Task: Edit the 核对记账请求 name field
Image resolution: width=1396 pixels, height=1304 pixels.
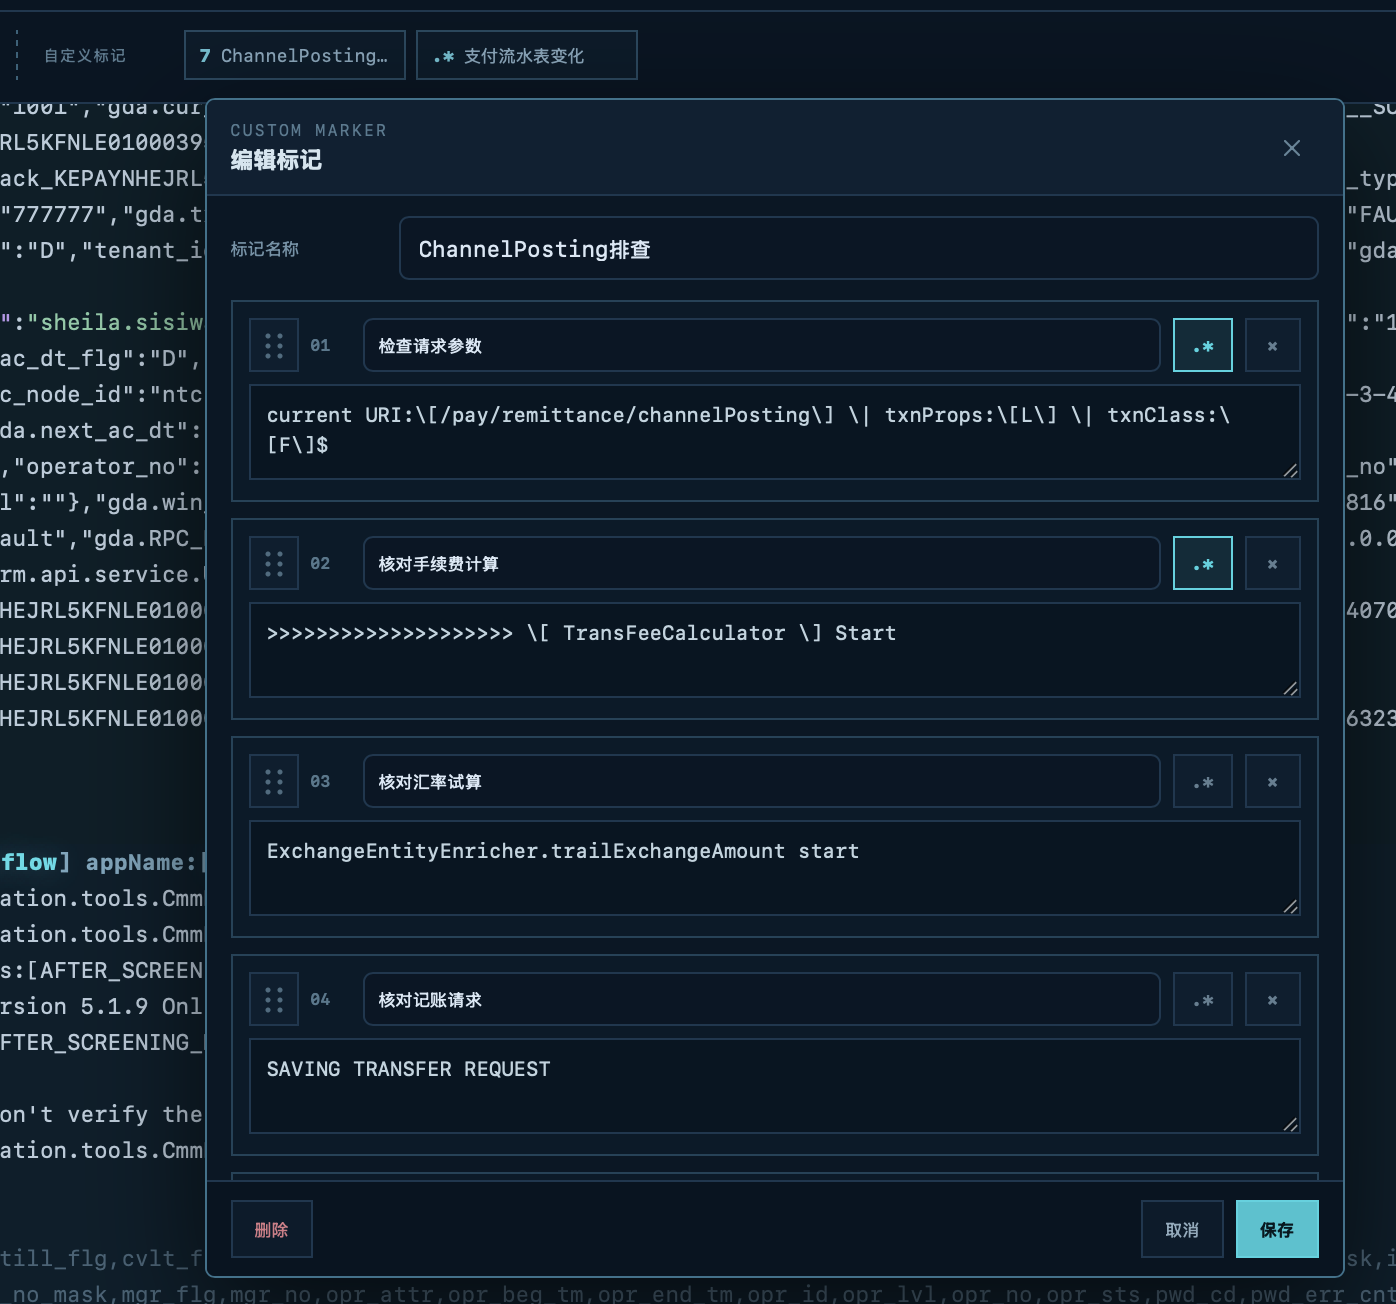Action: pyautogui.click(x=762, y=1000)
